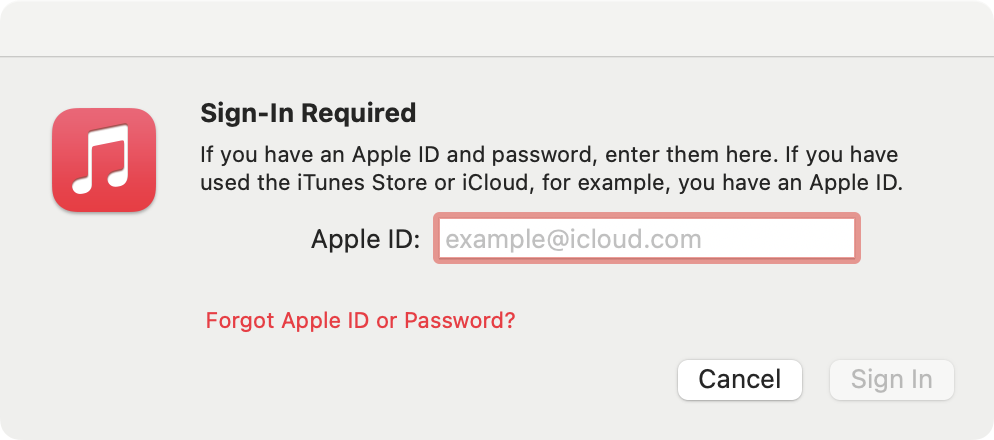This screenshot has width=994, height=440.
Task: Focus the example@icloud.com placeholder field
Action: point(646,240)
